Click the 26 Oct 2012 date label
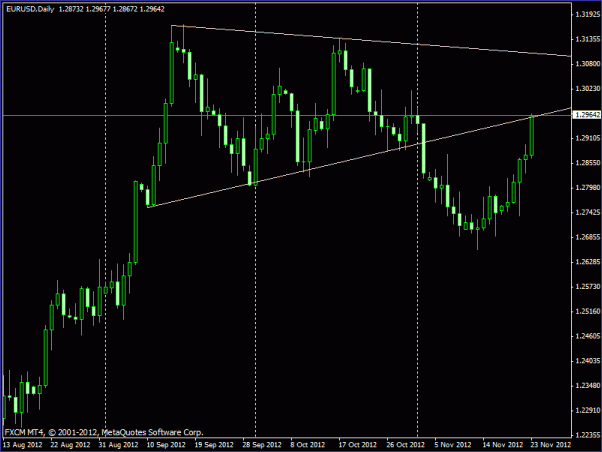Screen dimensions: 602x452 coord(405,445)
